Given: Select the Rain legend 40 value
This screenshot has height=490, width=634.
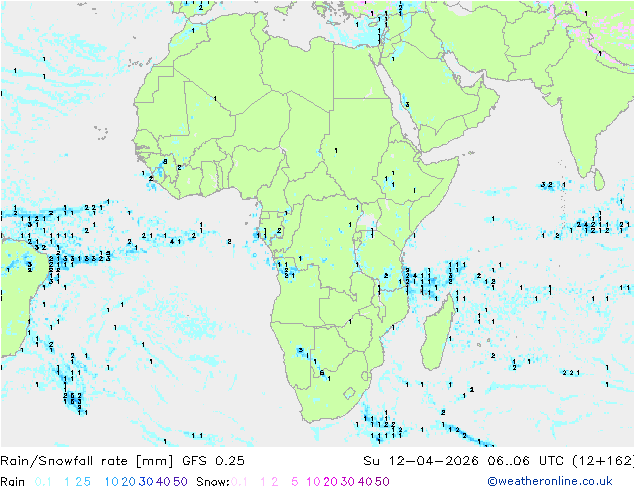Looking at the screenshot, I should (x=163, y=482).
